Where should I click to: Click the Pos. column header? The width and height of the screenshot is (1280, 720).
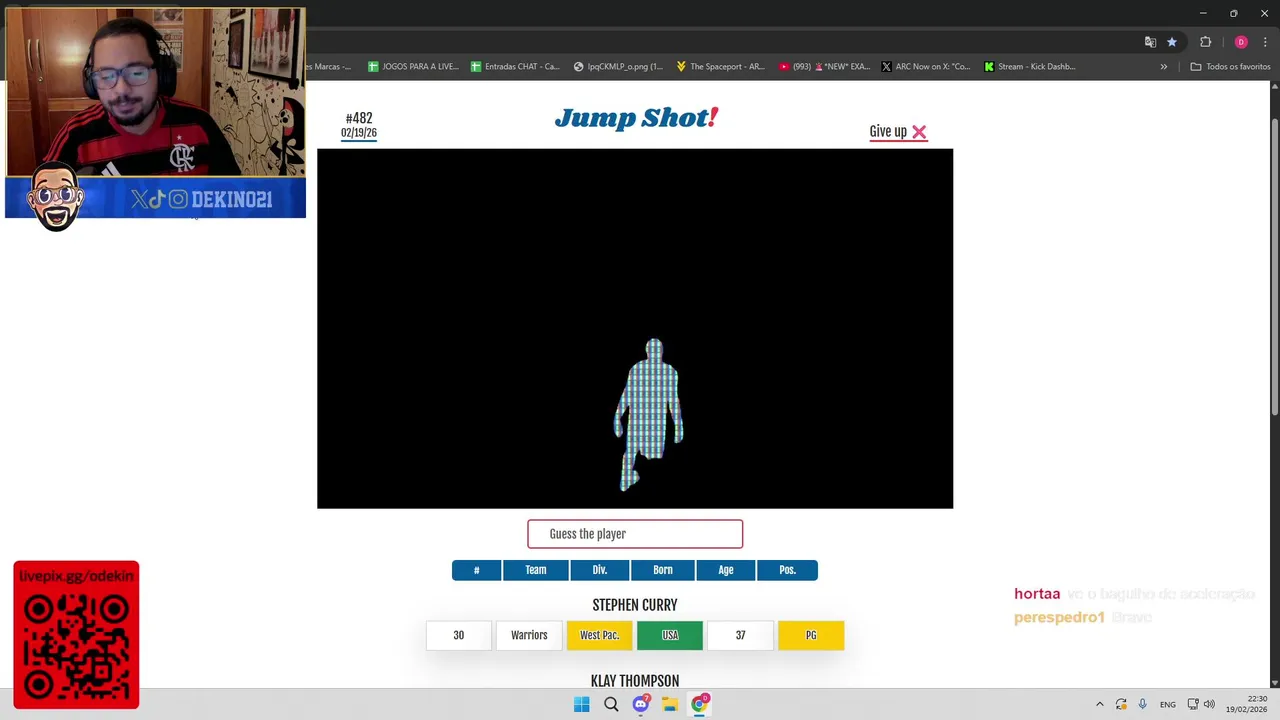[787, 570]
